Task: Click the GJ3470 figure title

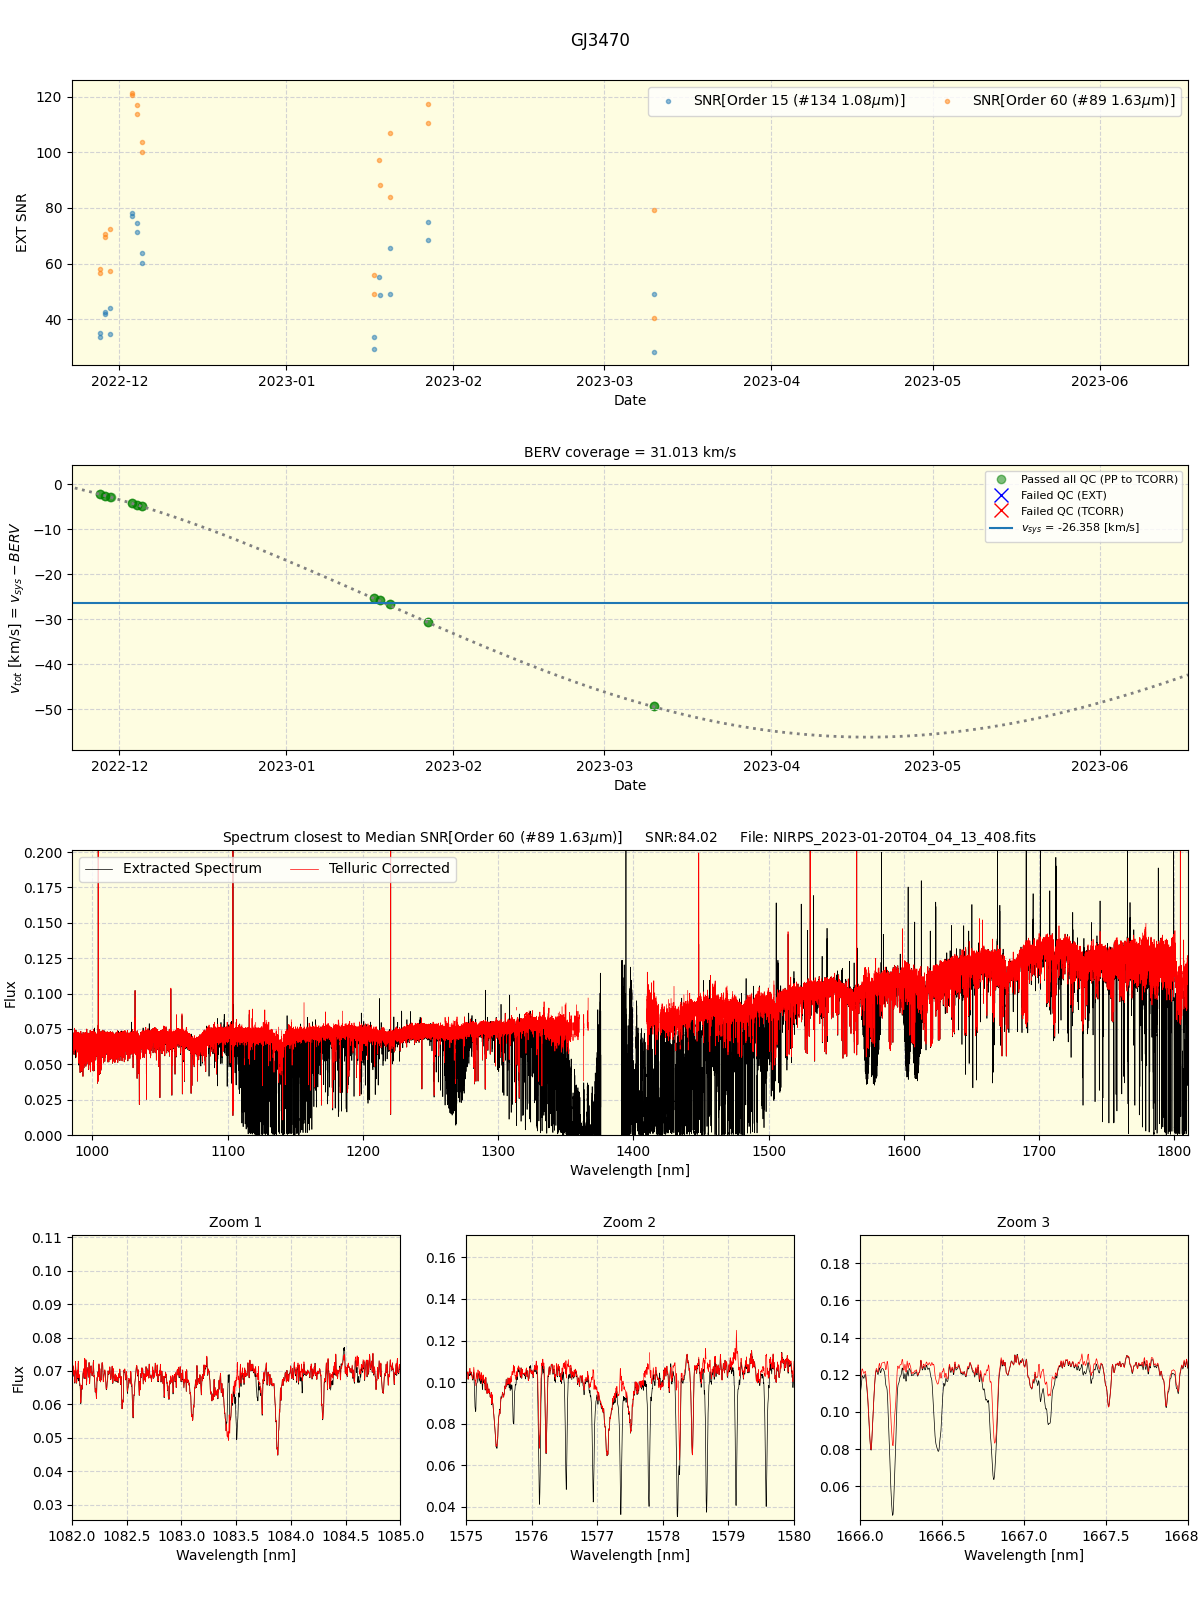Action: [600, 41]
